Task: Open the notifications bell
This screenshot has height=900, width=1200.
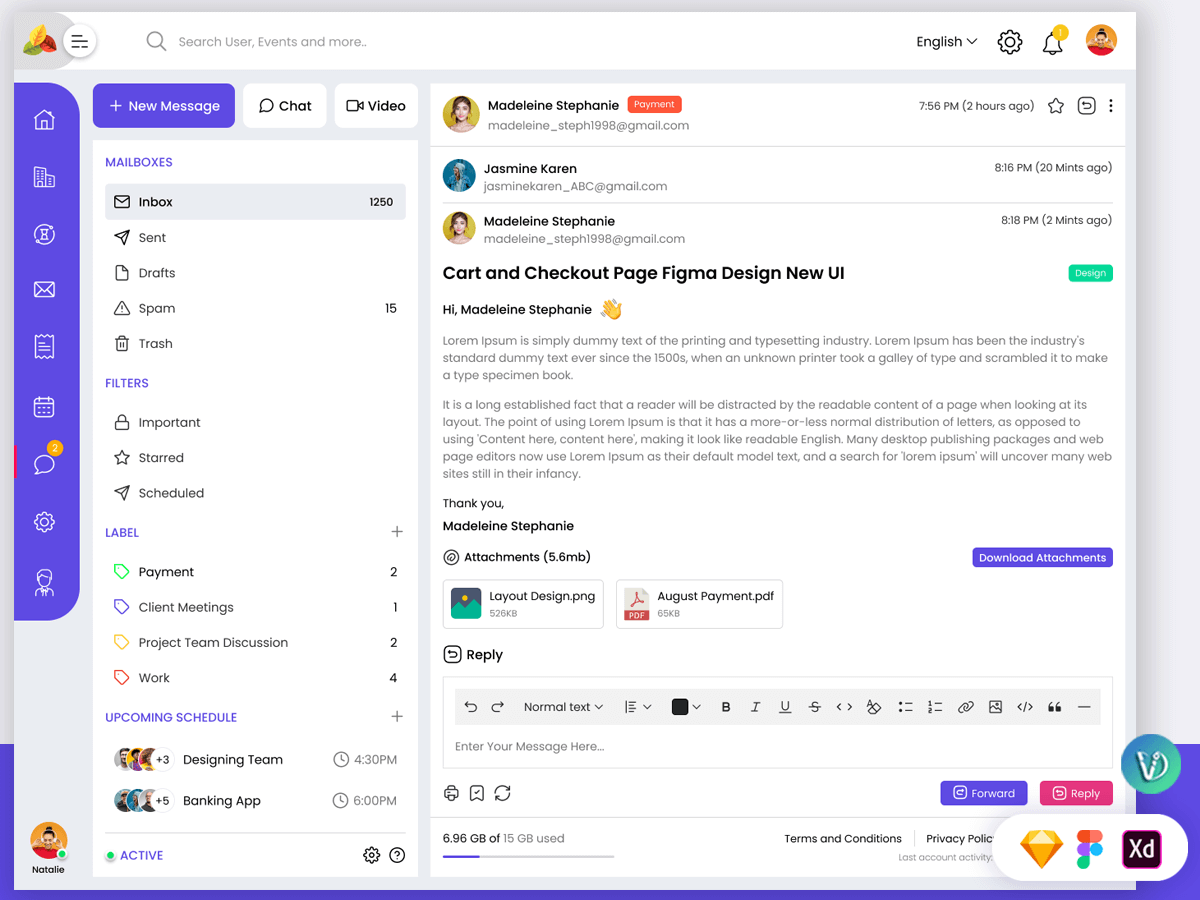Action: point(1052,43)
